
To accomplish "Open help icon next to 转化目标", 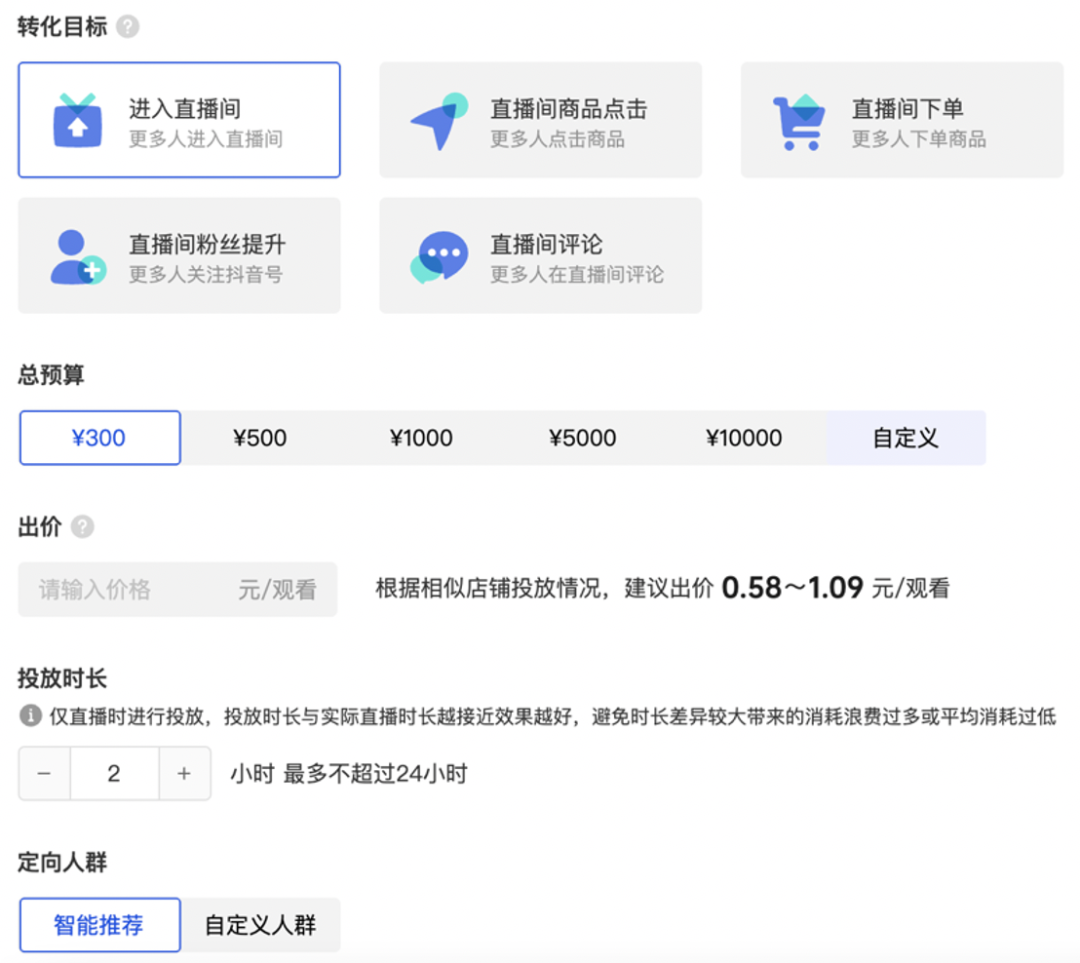I will (x=127, y=27).
